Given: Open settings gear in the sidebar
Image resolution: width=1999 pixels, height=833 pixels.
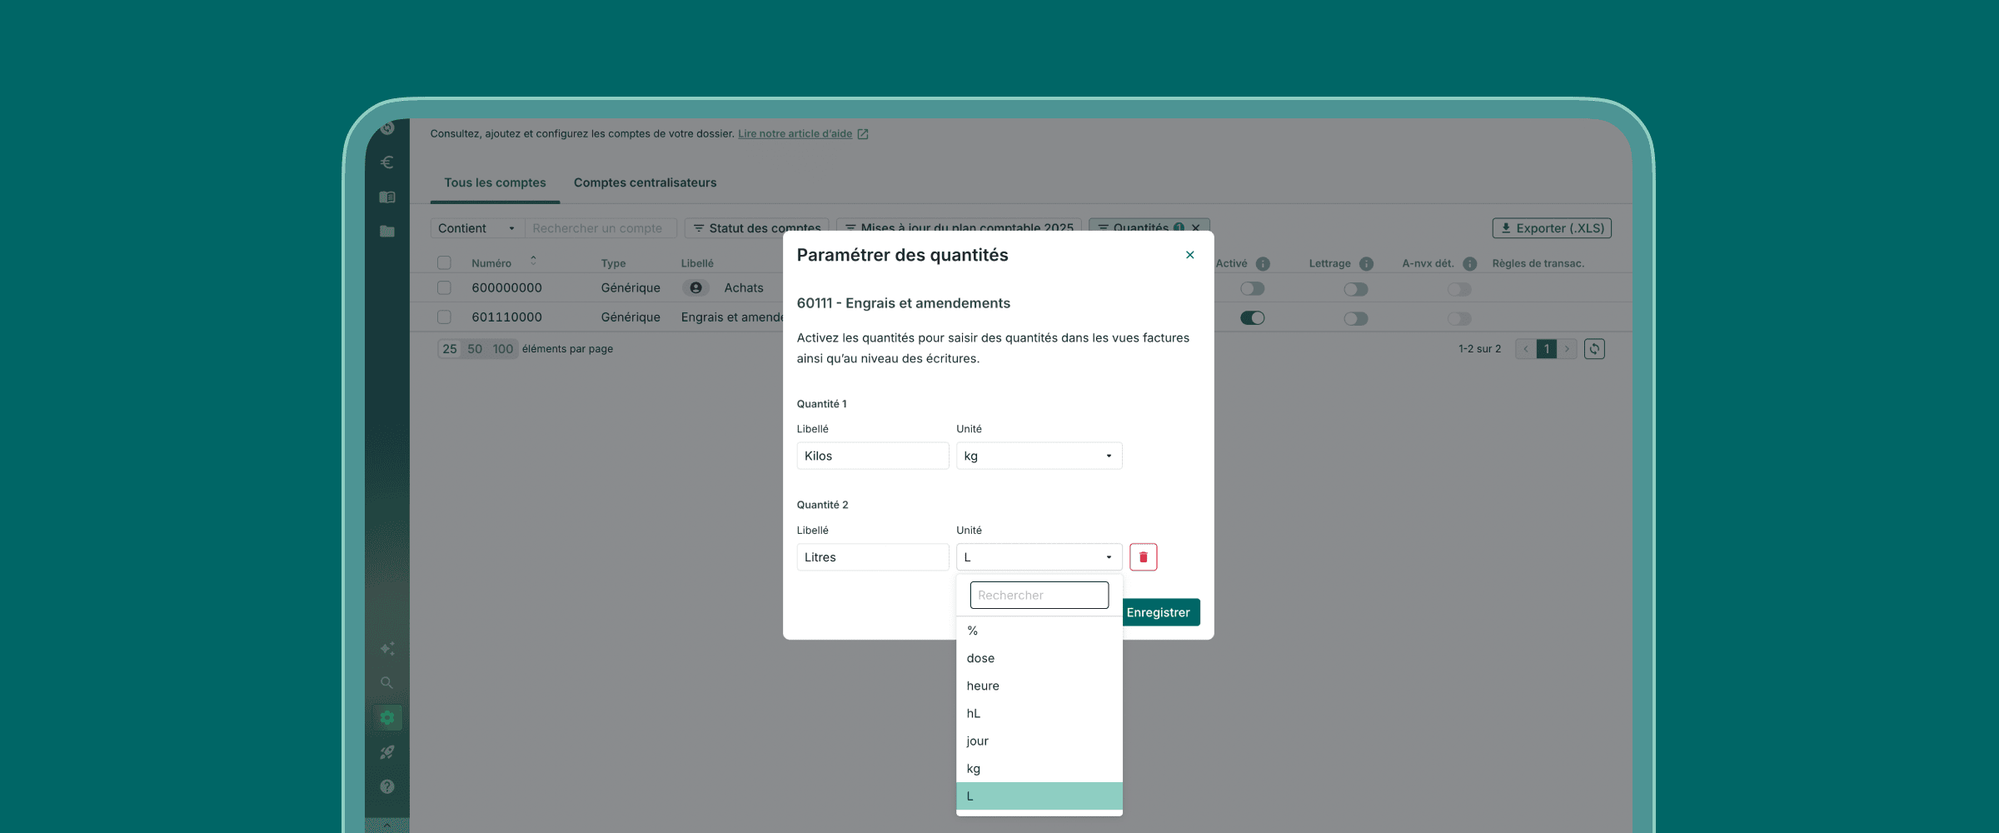Looking at the screenshot, I should pyautogui.click(x=387, y=718).
